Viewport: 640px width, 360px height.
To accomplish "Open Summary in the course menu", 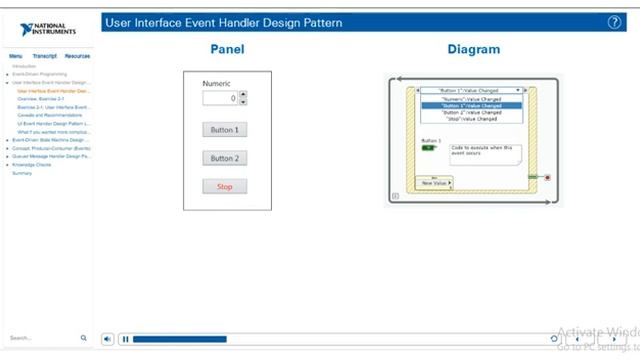I will click(22, 173).
